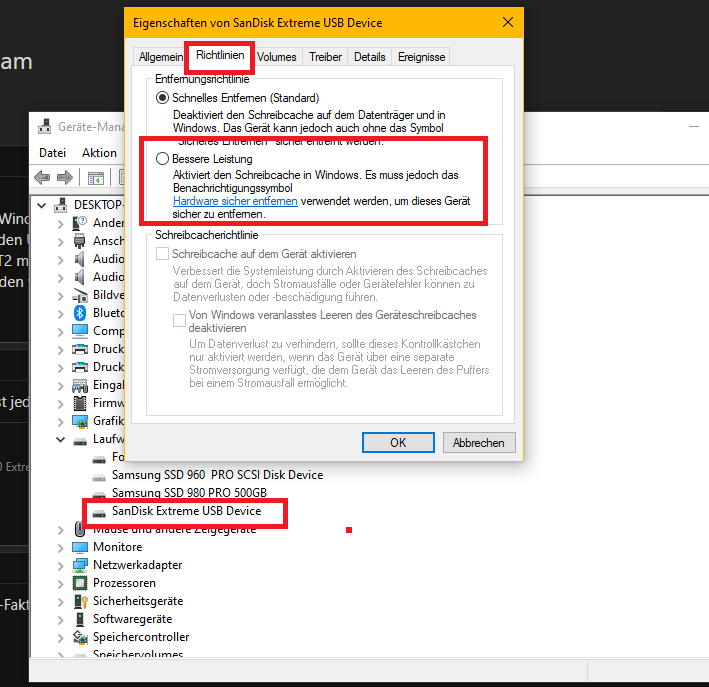709x687 pixels.
Task: Click the first Audio speaker icon
Action: (80, 259)
